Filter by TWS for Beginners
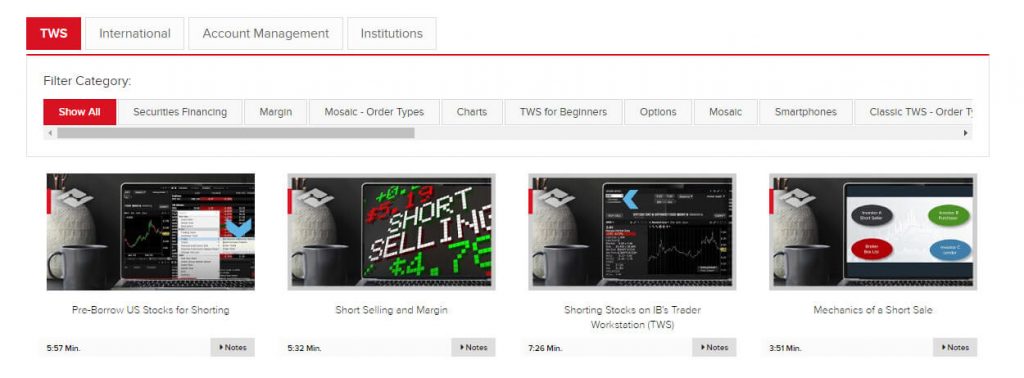Image resolution: width=1024 pixels, height=378 pixels. [x=564, y=112]
